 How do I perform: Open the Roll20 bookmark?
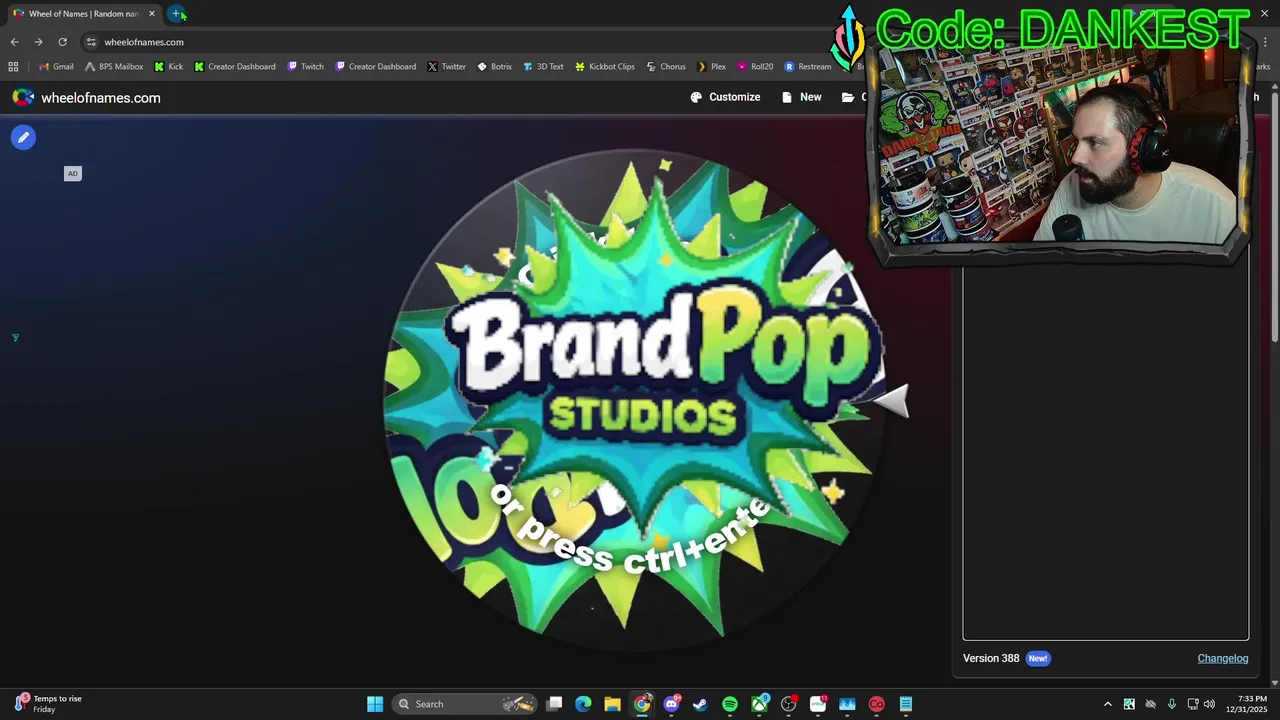click(x=755, y=67)
